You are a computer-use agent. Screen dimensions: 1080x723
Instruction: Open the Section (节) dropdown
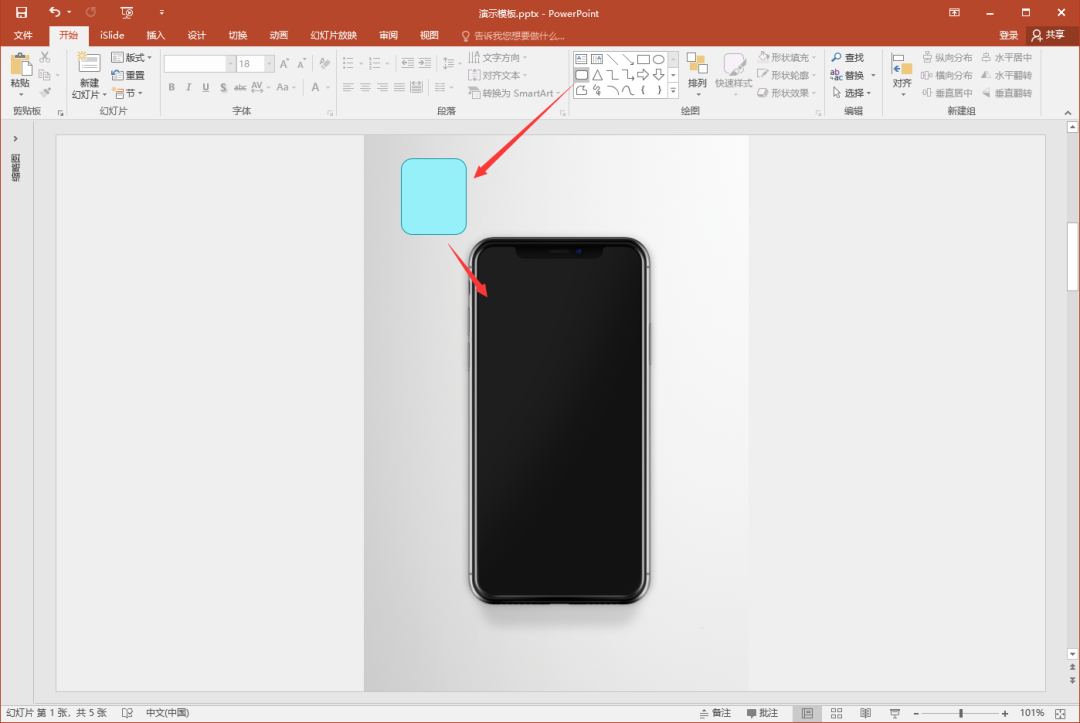(x=128, y=93)
